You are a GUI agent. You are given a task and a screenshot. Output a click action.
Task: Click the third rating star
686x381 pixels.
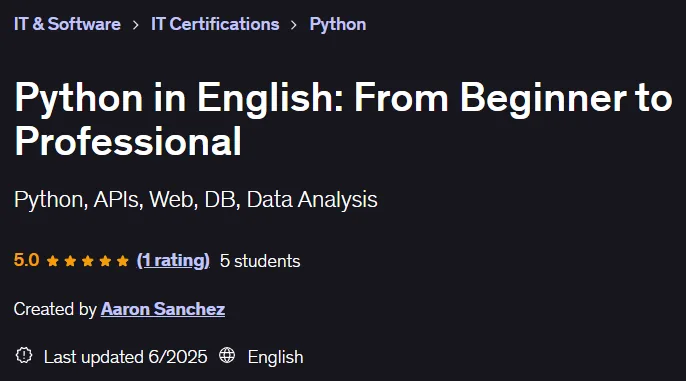tap(88, 261)
